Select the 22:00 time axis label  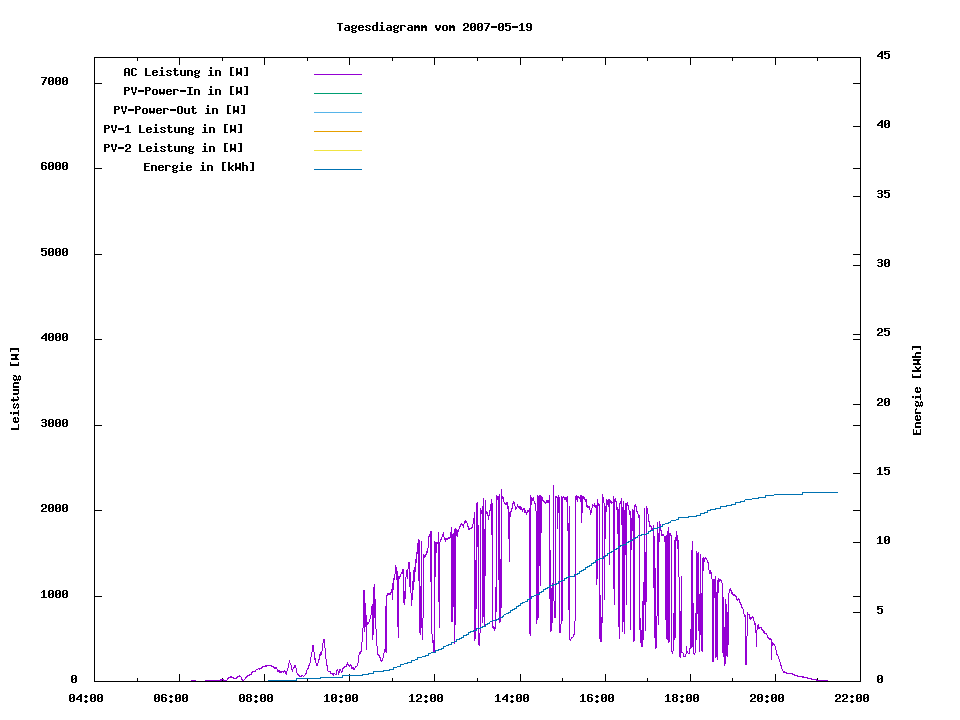coord(852,698)
